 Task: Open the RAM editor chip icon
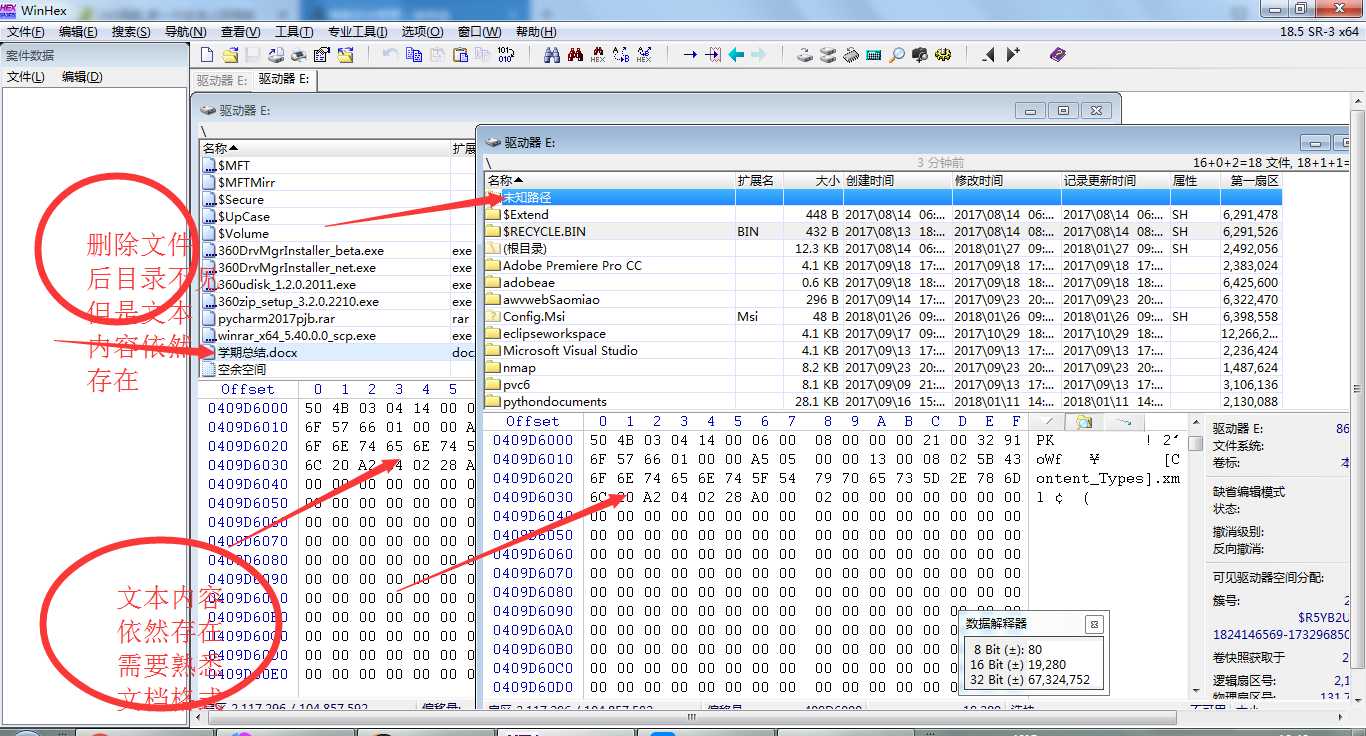(851, 55)
